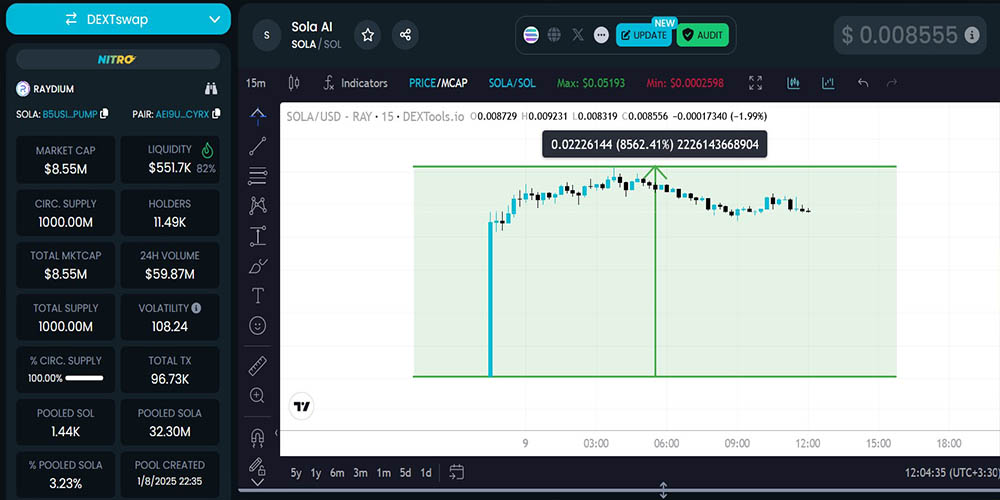Set chart range to 1y
Viewport: 1000px width, 500px height.
point(316,473)
